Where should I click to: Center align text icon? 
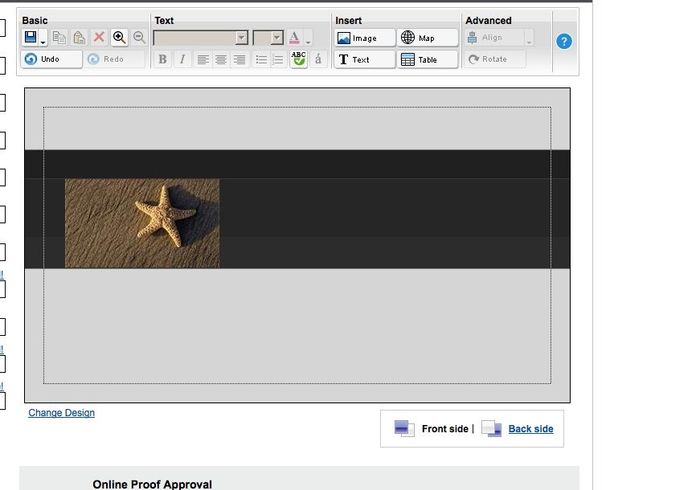click(x=221, y=59)
